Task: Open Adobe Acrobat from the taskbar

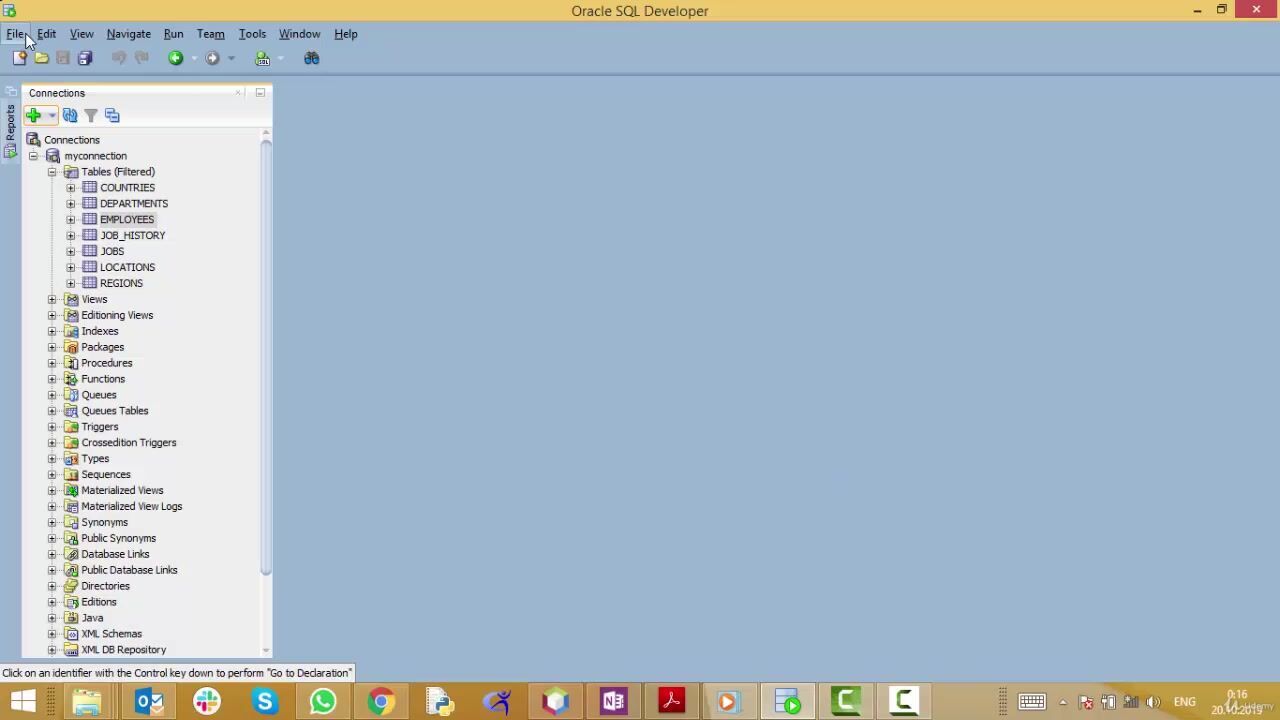Action: (671, 702)
